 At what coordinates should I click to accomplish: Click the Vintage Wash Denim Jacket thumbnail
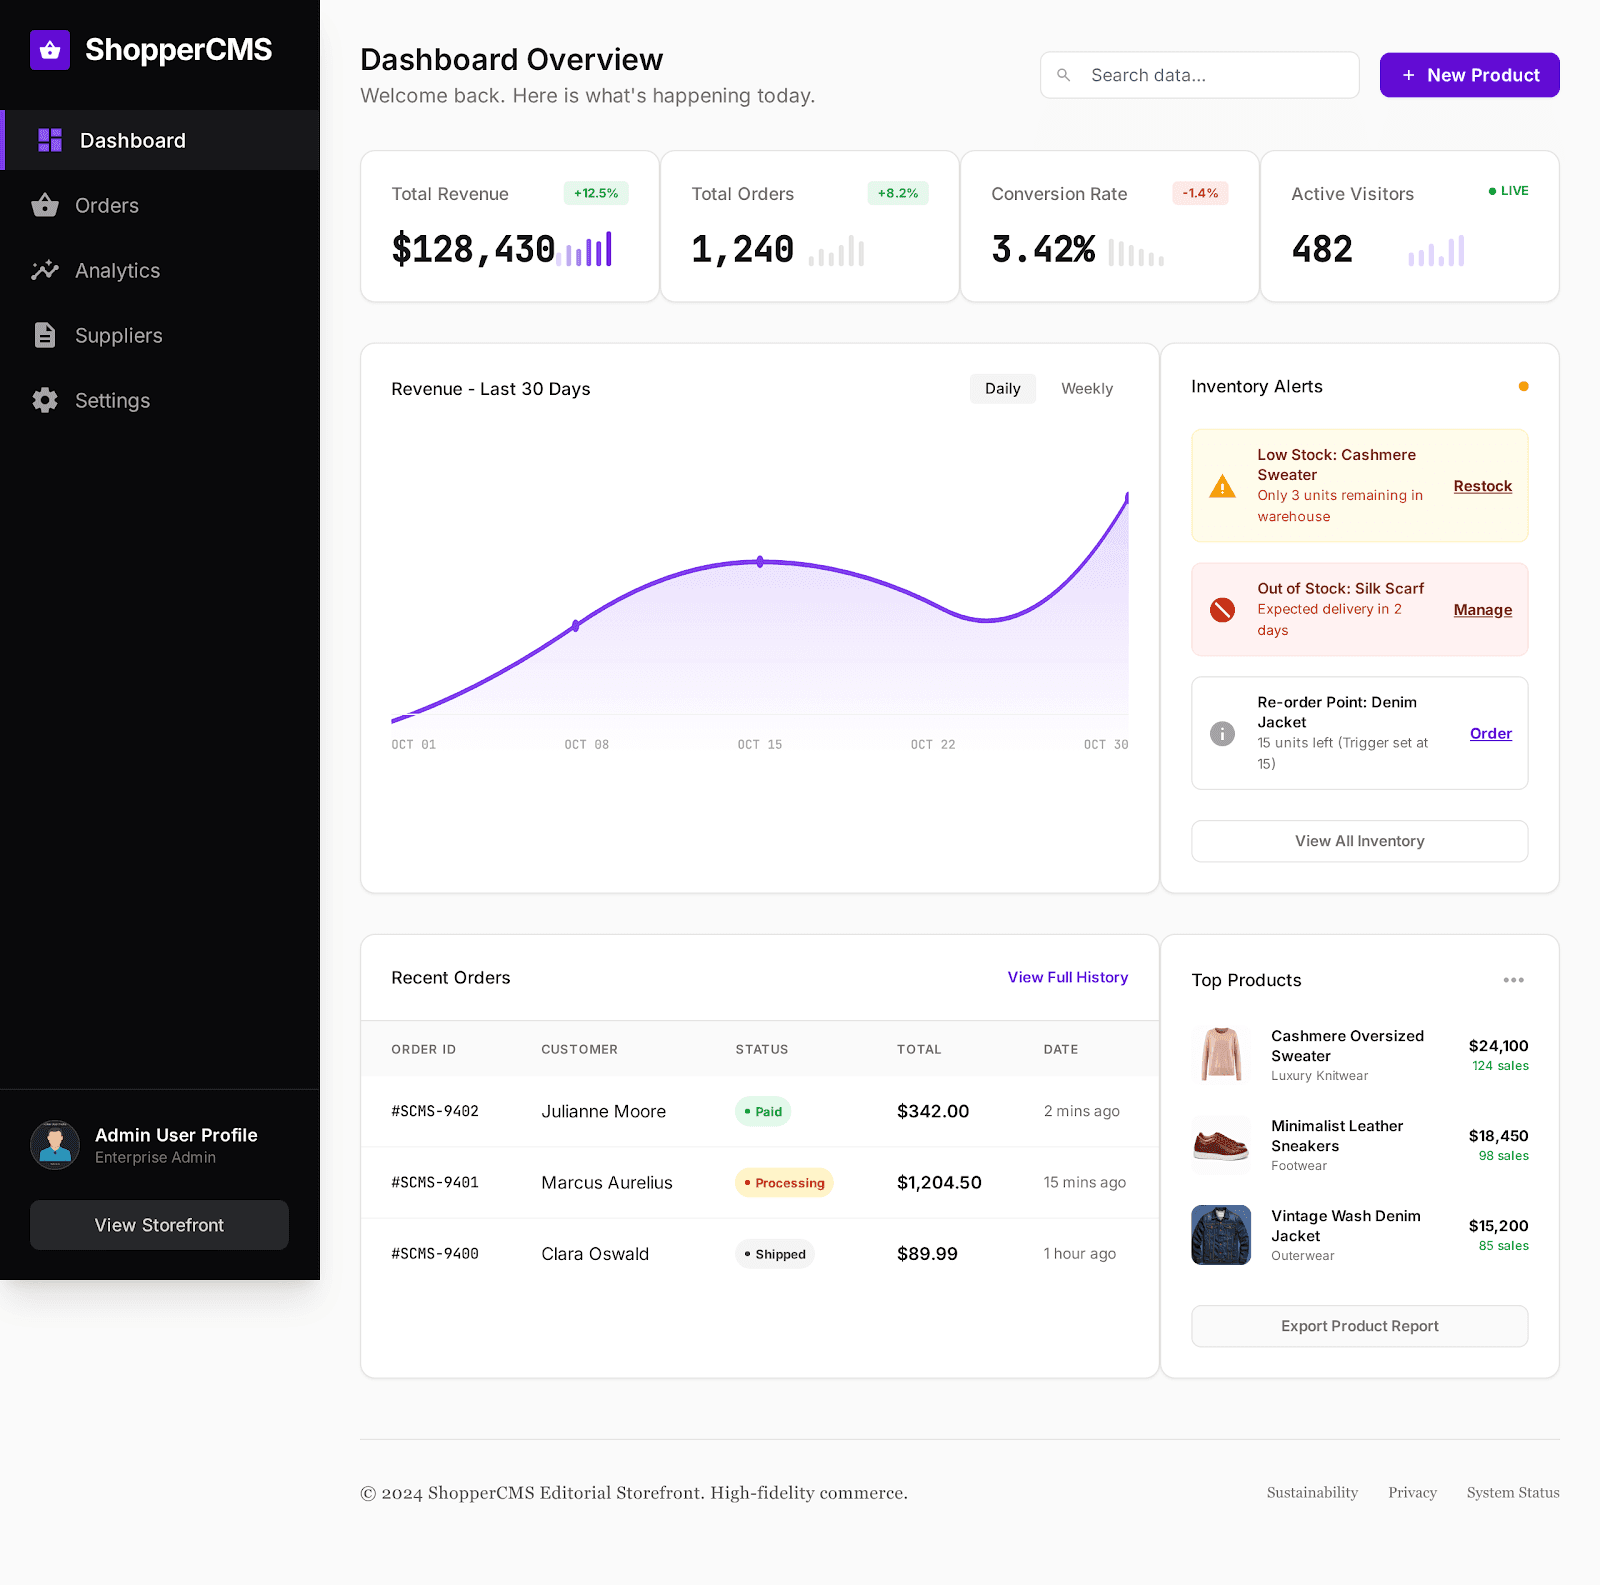coord(1221,1235)
